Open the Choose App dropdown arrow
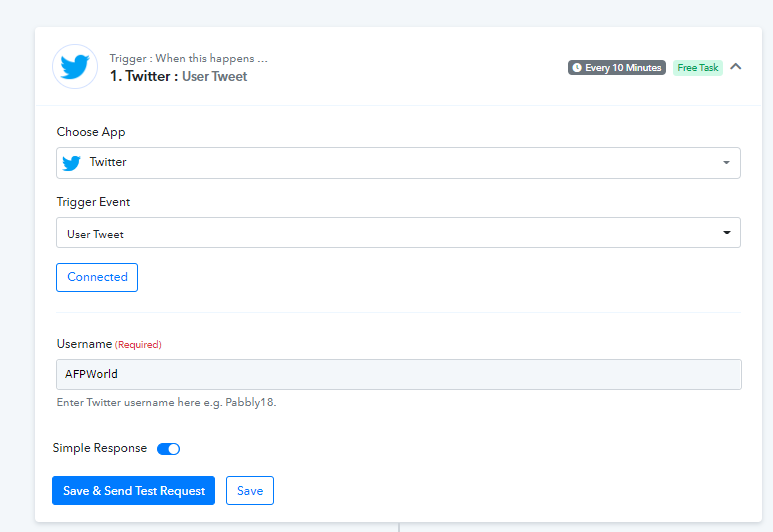The width and height of the screenshot is (773, 532). (726, 163)
